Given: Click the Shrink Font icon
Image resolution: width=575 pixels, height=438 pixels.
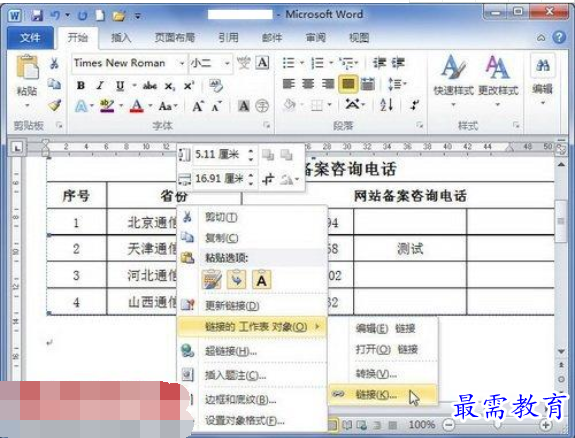Looking at the screenshot, I should click(216, 106).
